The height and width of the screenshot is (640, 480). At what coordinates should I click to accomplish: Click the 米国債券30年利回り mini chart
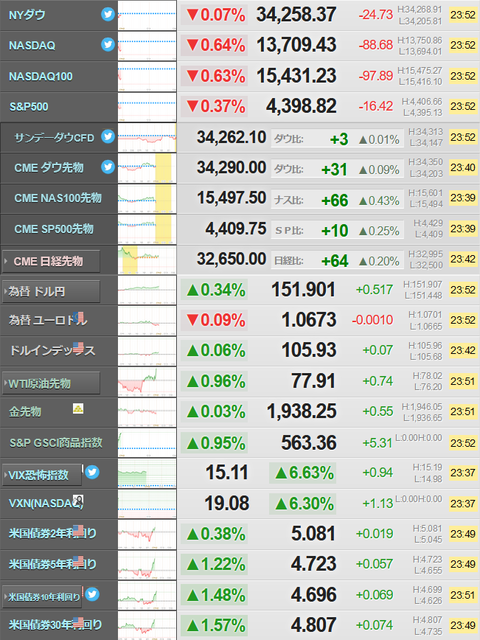click(x=147, y=625)
